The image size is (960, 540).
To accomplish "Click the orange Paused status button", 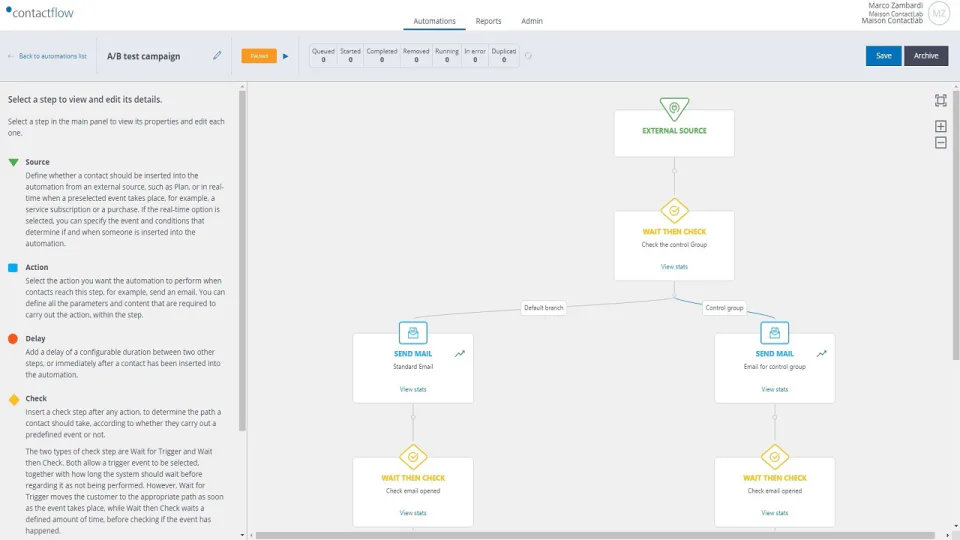I will click(x=259, y=56).
